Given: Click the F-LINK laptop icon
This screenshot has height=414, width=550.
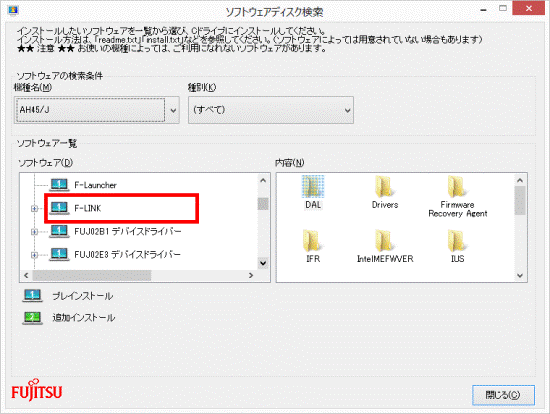Looking at the screenshot, I should coord(59,208).
